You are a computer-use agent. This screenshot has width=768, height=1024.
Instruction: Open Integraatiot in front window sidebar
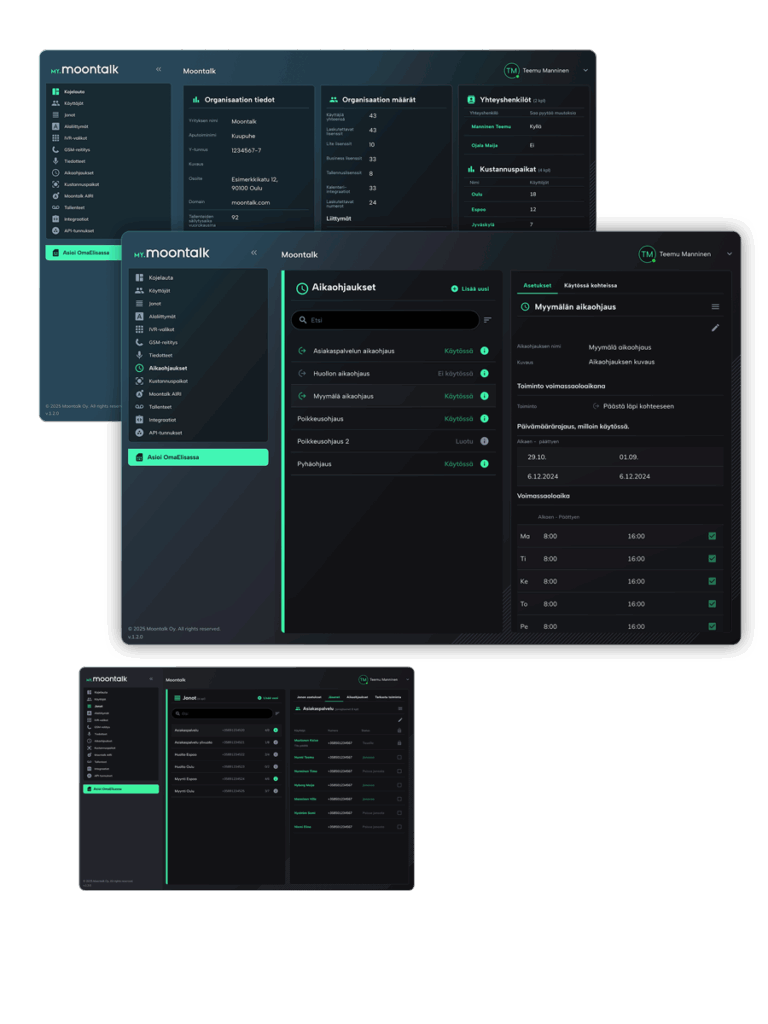(x=155, y=420)
